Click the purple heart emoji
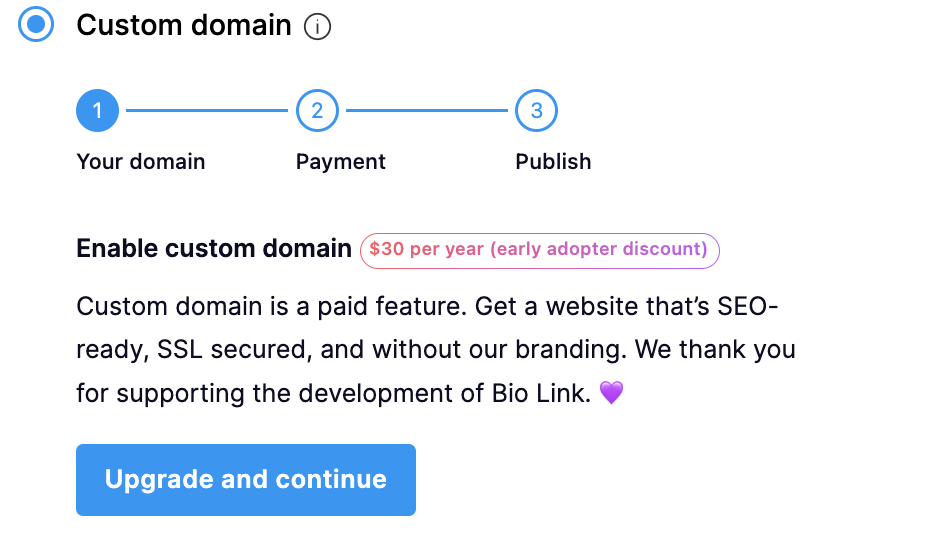932x552 pixels. point(611,394)
